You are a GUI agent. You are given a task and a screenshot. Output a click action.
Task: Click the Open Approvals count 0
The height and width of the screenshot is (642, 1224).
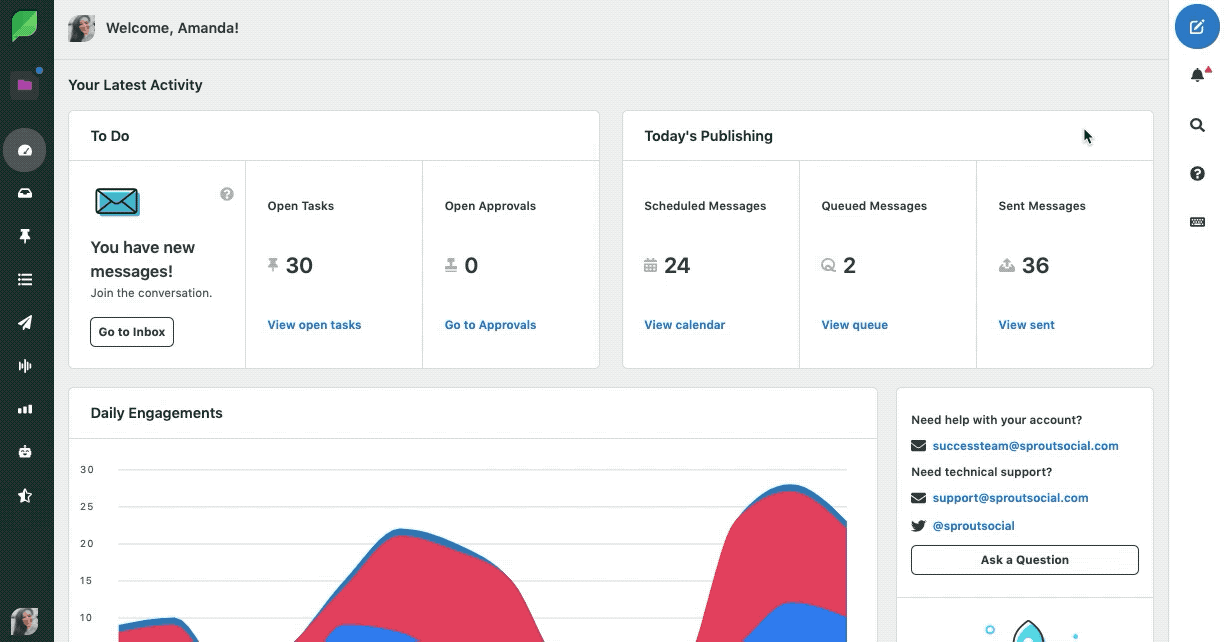[x=471, y=265]
